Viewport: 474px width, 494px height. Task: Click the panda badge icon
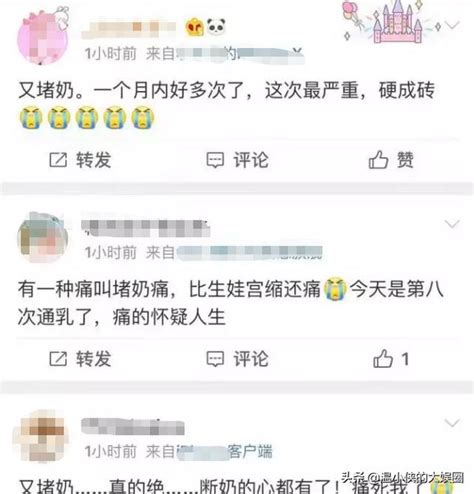click(216, 27)
